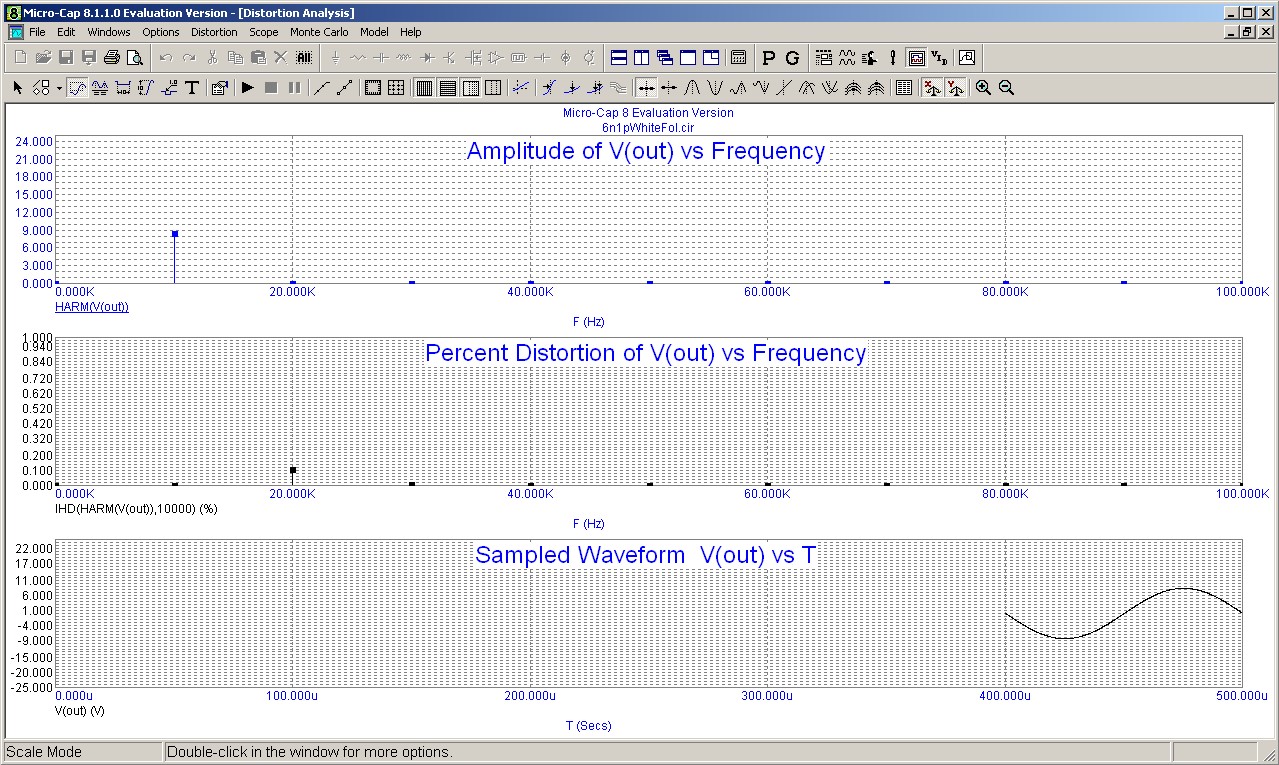Click the 10 kHz amplitude harmonic marker
Image resolution: width=1279 pixels, height=765 pixels.
click(175, 234)
